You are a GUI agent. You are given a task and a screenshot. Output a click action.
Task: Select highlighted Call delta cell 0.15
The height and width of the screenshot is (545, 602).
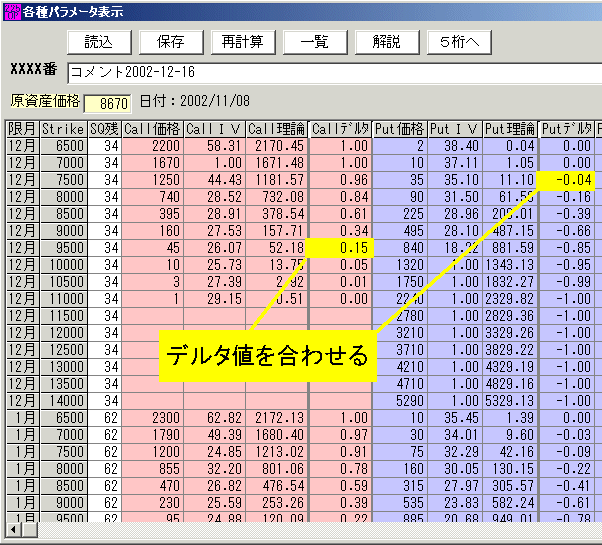339,248
